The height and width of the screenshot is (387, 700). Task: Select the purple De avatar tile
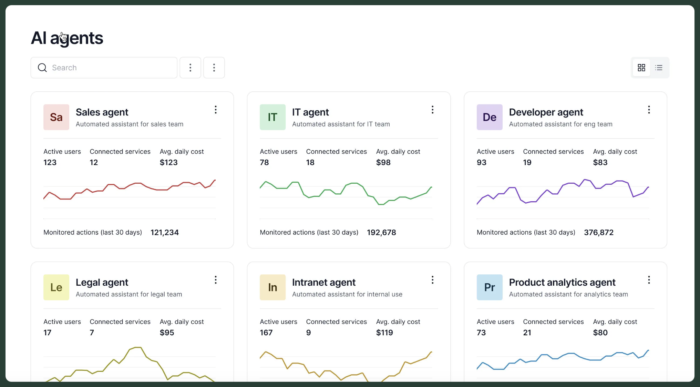point(489,117)
